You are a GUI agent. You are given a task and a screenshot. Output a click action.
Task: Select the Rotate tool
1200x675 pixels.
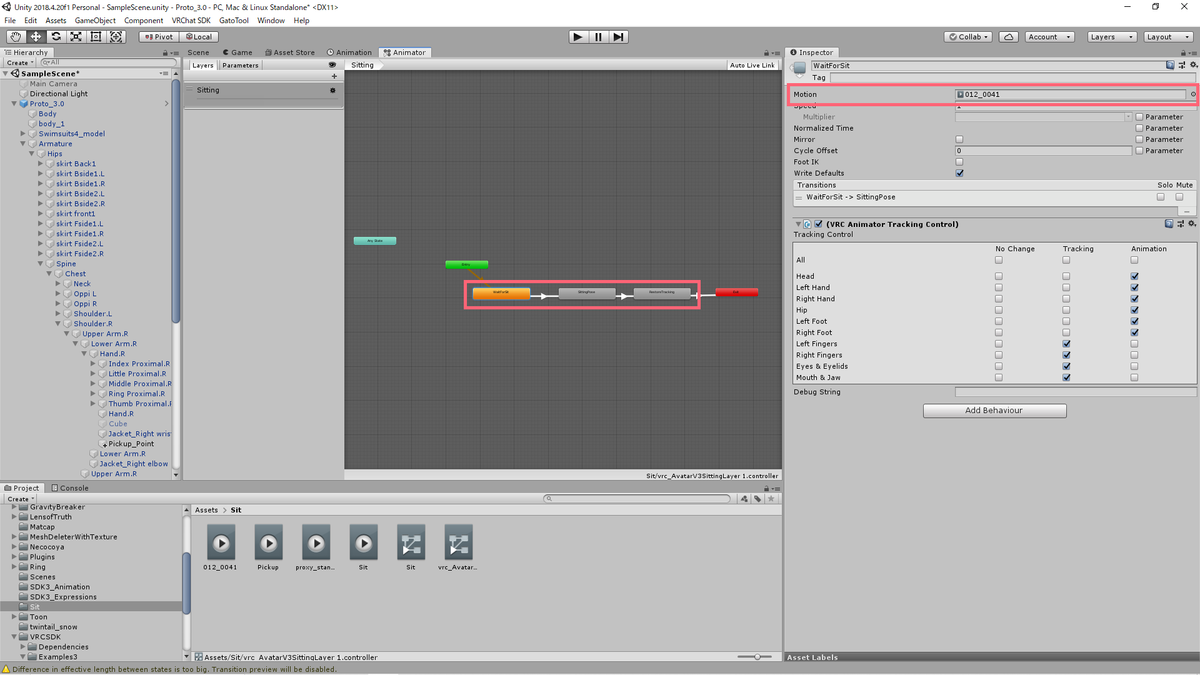tap(56, 37)
